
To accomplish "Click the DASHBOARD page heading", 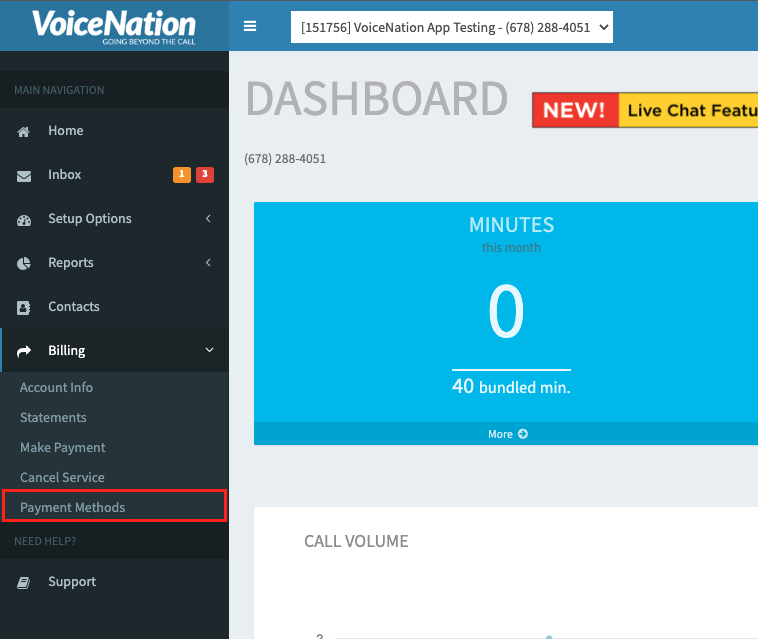I will click(377, 99).
